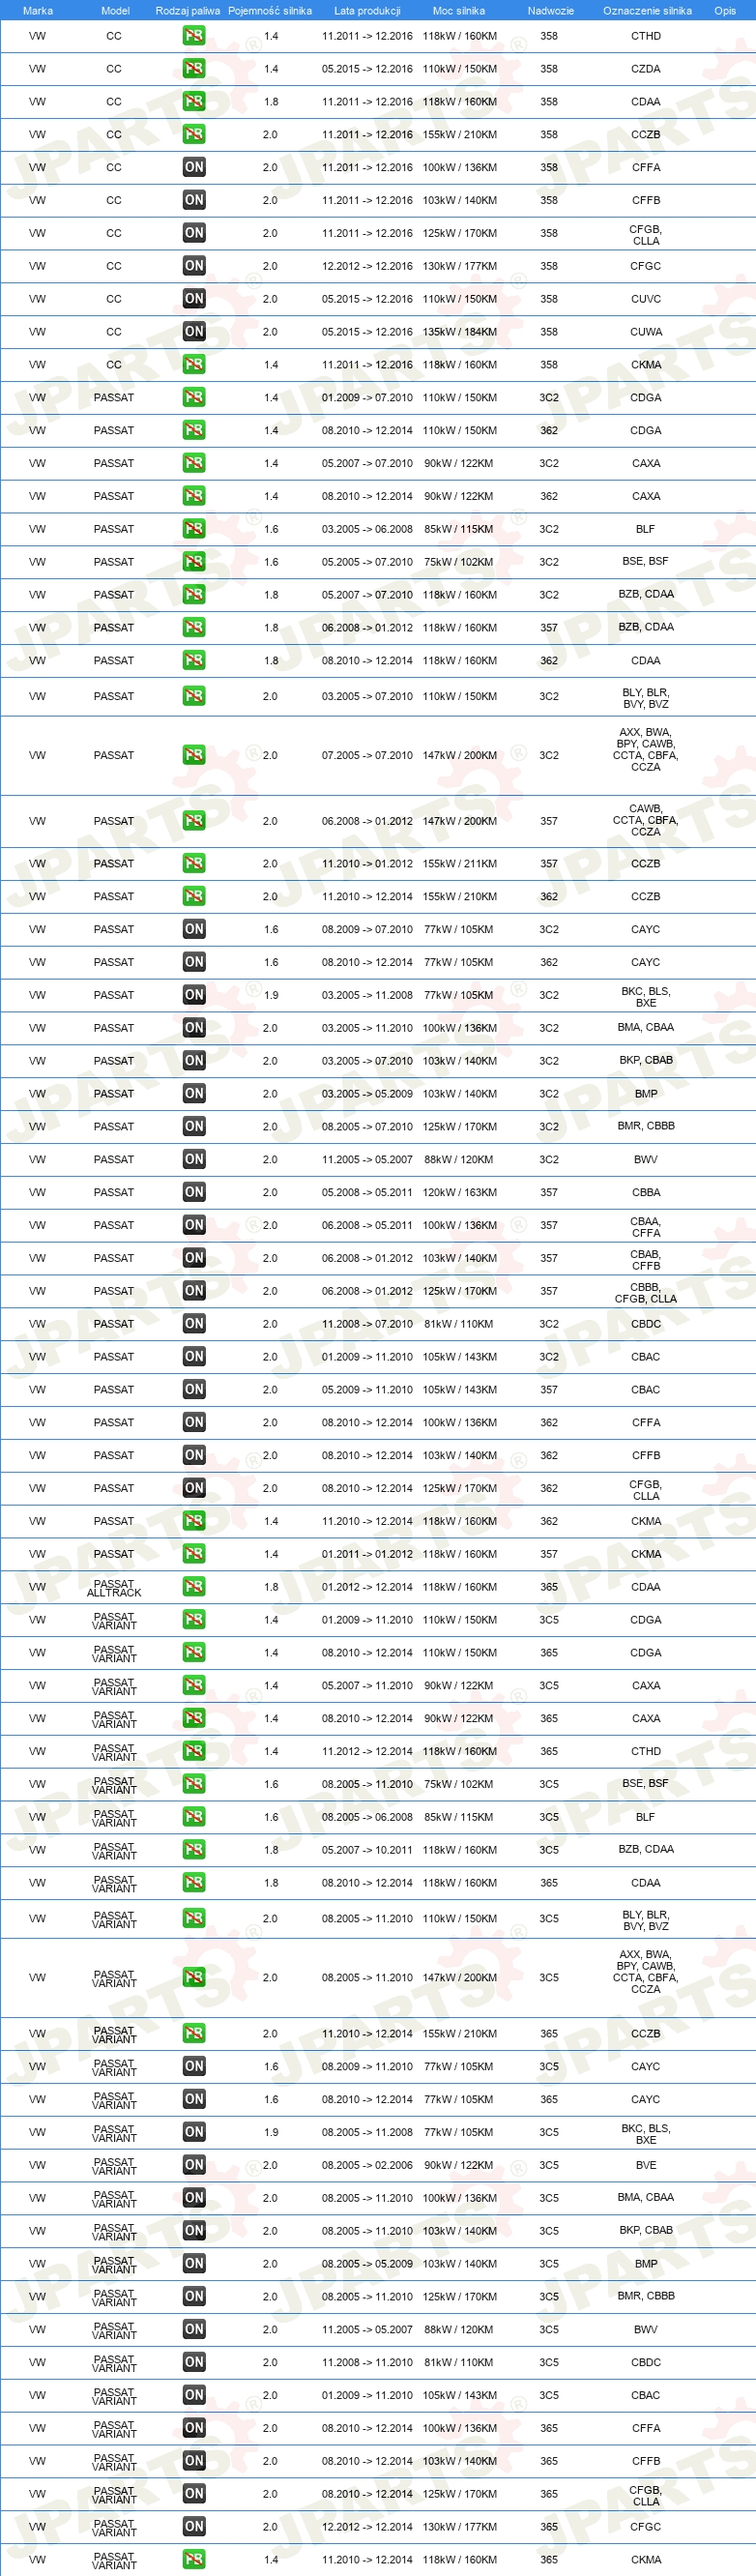Screen dimensions: 756x2576
Task: Click the CAWB, CCTA, CBFA, CCZA engine codes cell
Action: coord(646,820)
